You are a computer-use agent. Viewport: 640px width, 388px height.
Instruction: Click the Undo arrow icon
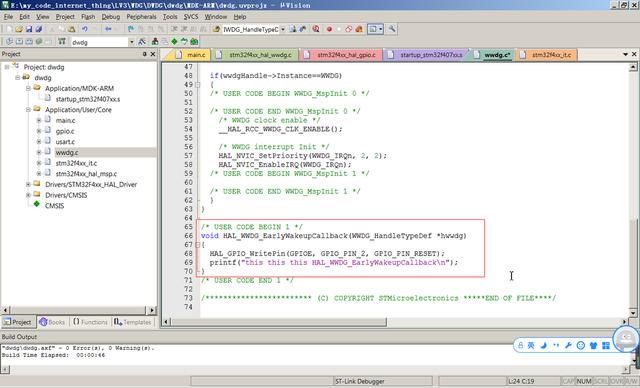[x=85, y=29]
